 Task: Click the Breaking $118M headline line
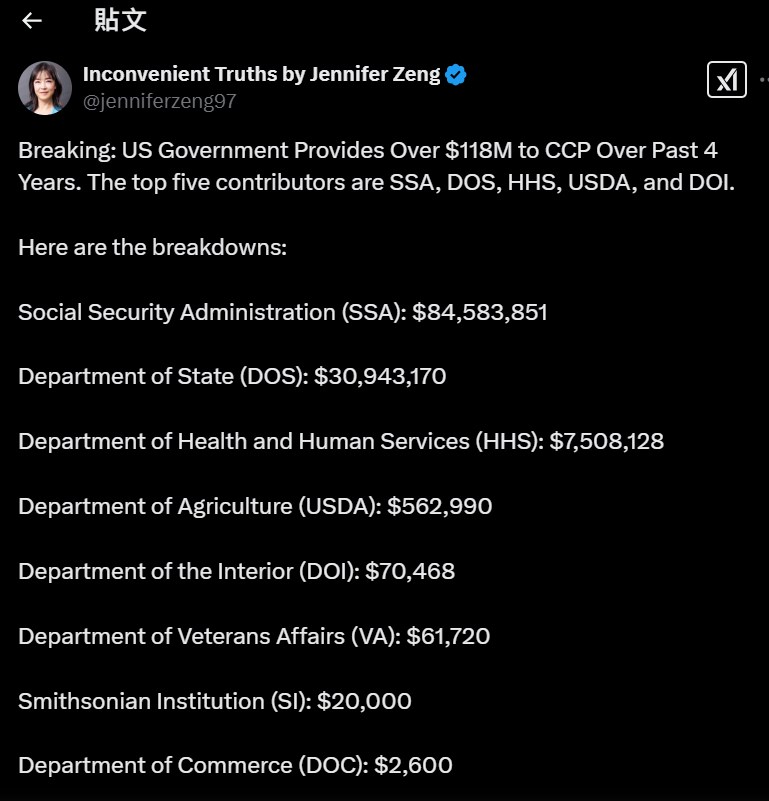pos(368,150)
